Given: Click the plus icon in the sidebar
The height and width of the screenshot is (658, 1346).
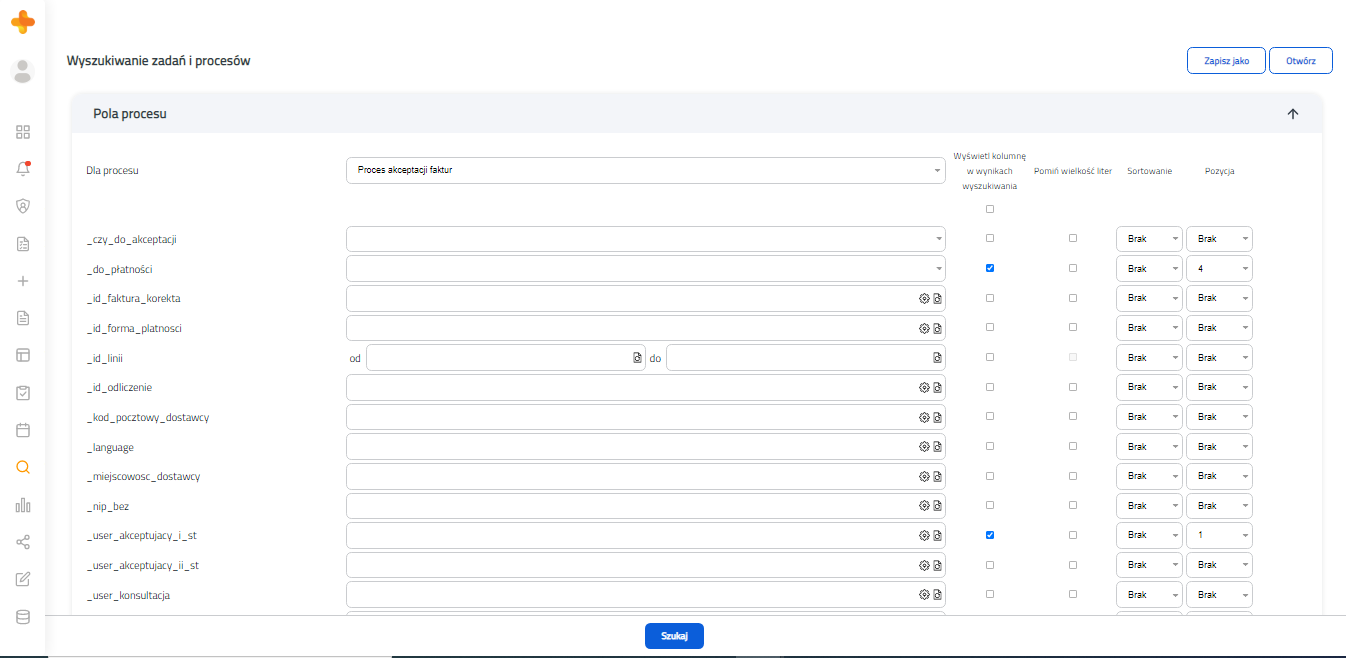Looking at the screenshot, I should [x=23, y=281].
